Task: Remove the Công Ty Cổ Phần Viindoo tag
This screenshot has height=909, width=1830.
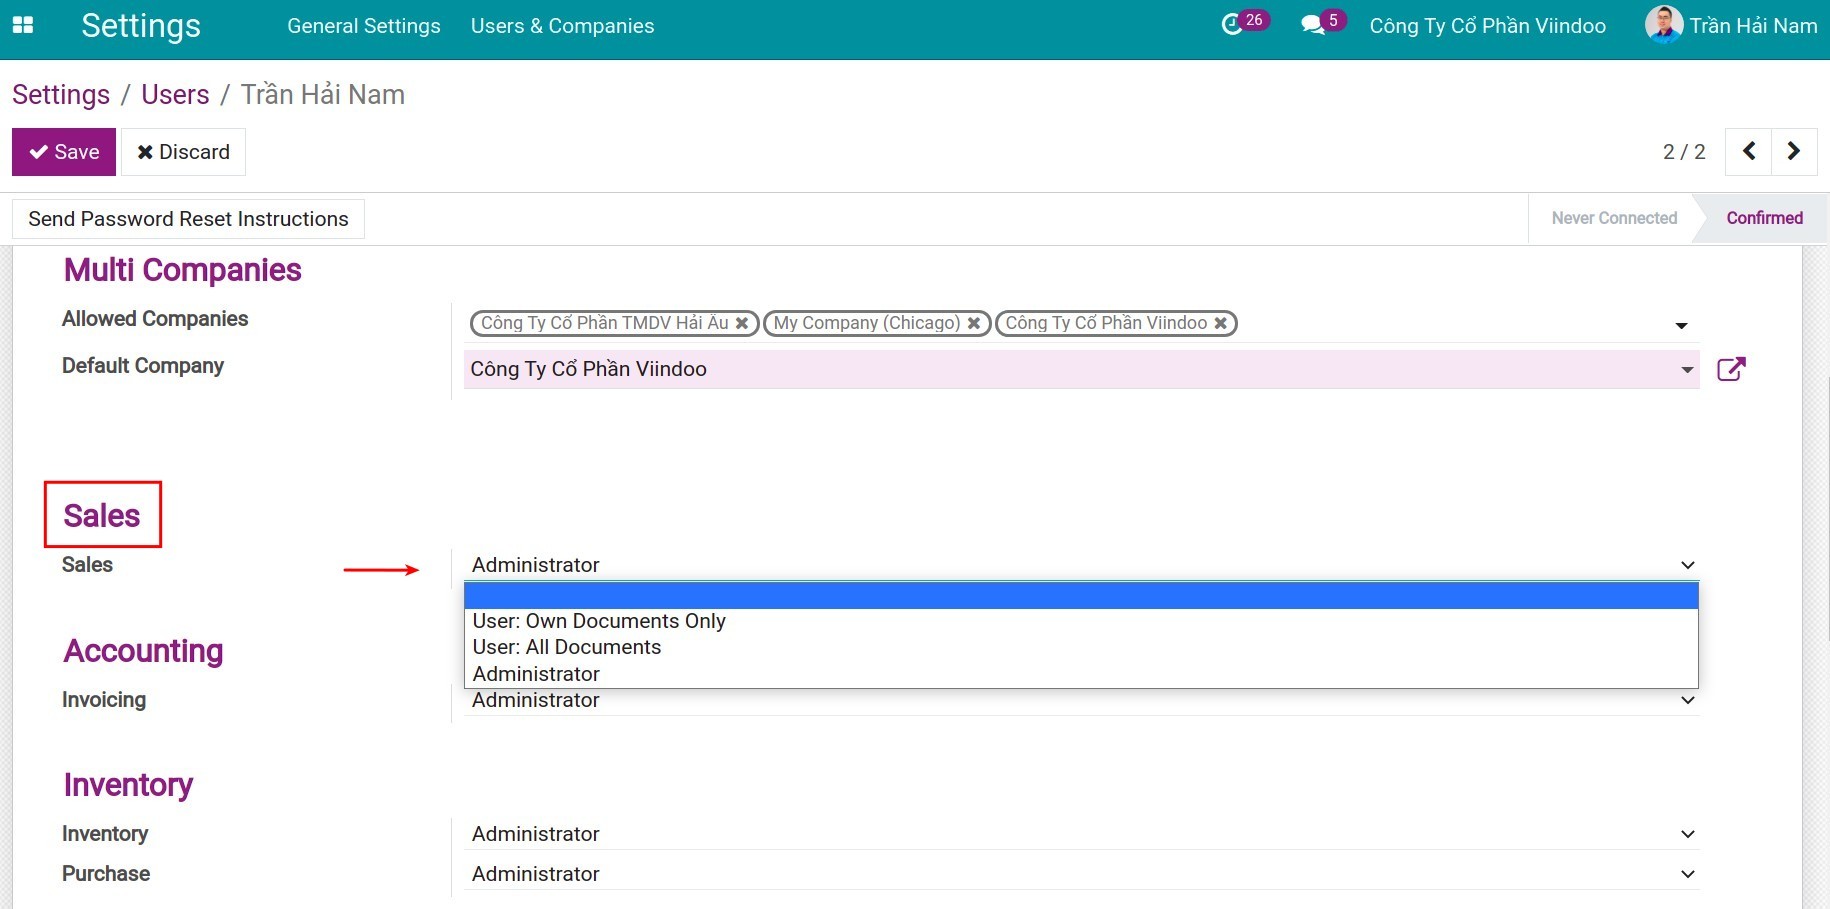Action: 1220,322
